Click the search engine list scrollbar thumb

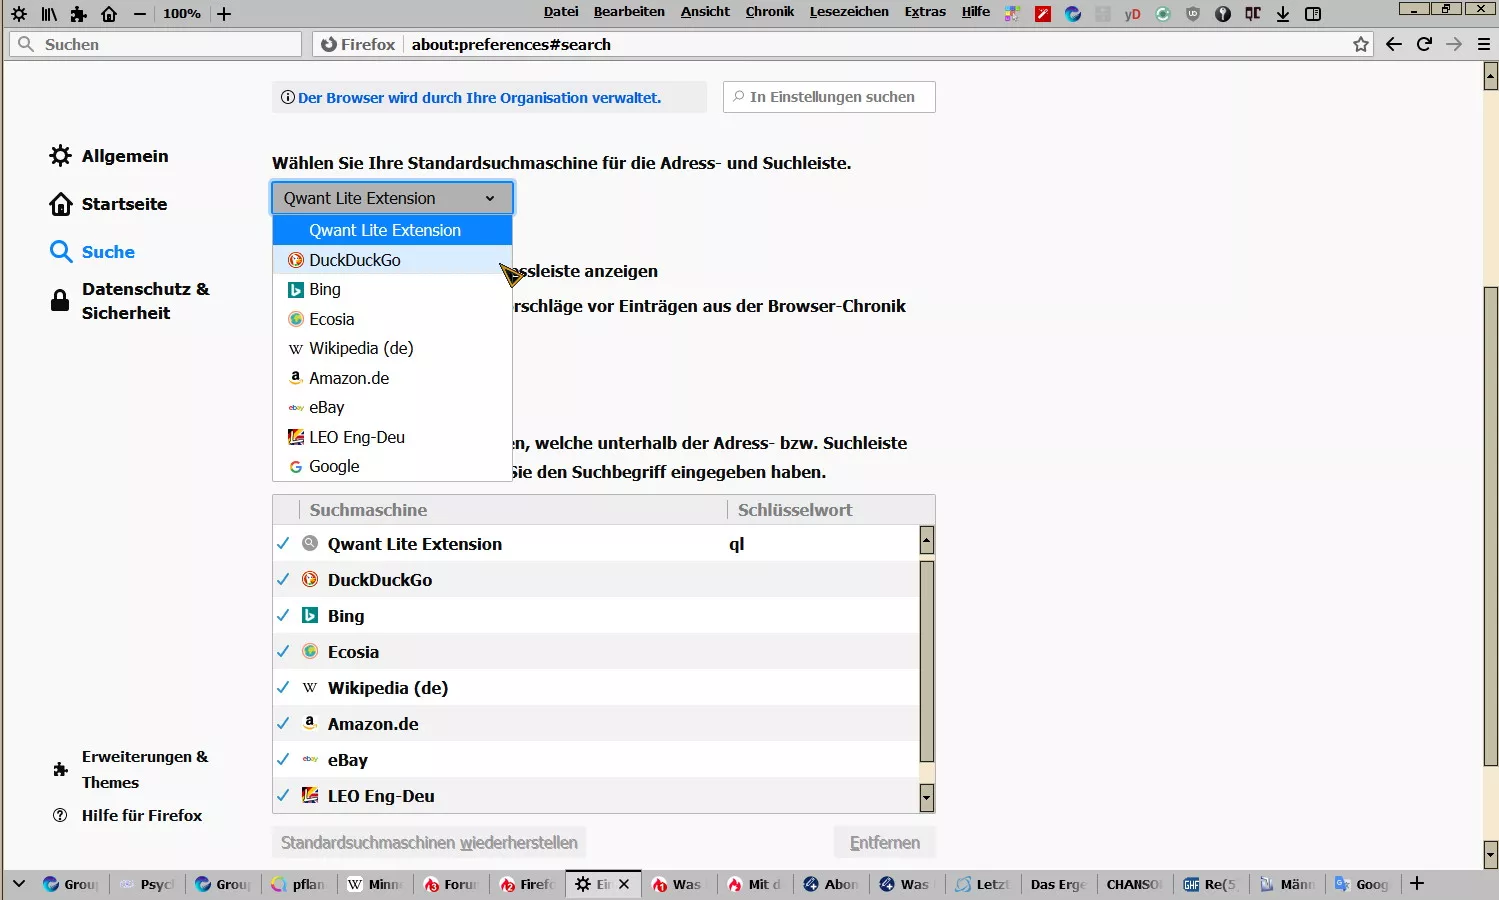927,661
